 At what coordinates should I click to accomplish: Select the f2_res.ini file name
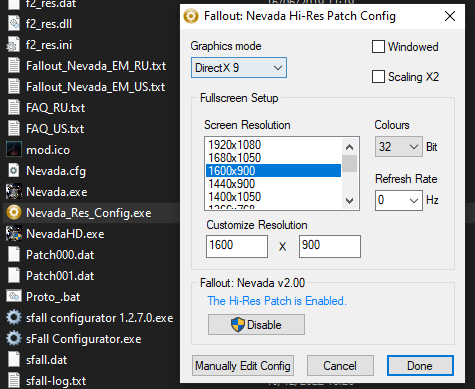click(x=49, y=45)
